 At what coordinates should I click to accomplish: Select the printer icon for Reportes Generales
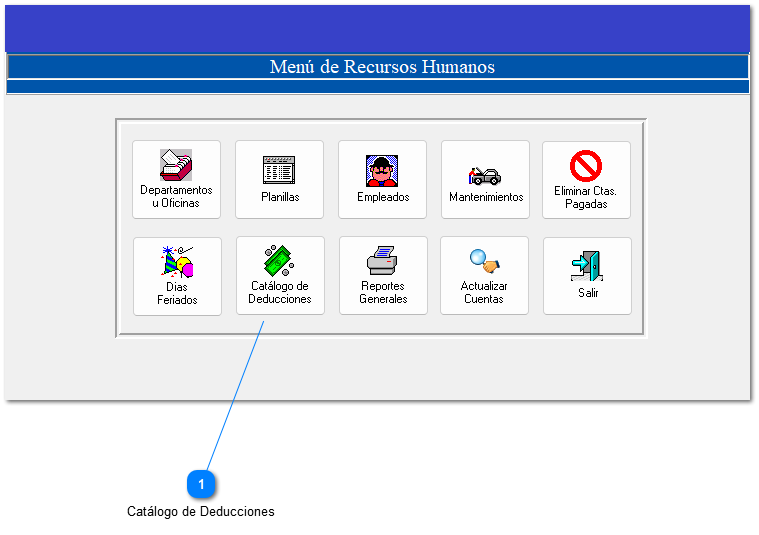click(382, 261)
